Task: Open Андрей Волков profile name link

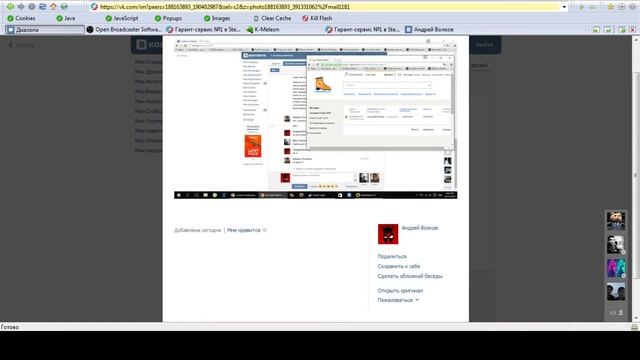Action: point(420,228)
